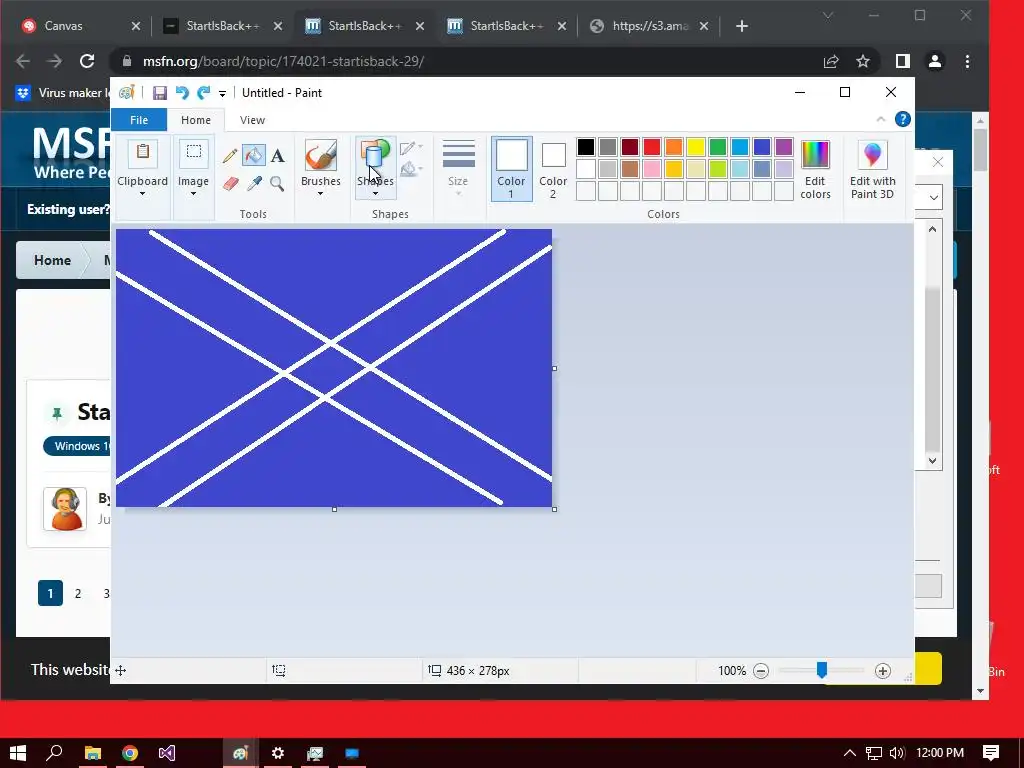Open Customize Quick Access Toolbar dropdown

[222, 93]
